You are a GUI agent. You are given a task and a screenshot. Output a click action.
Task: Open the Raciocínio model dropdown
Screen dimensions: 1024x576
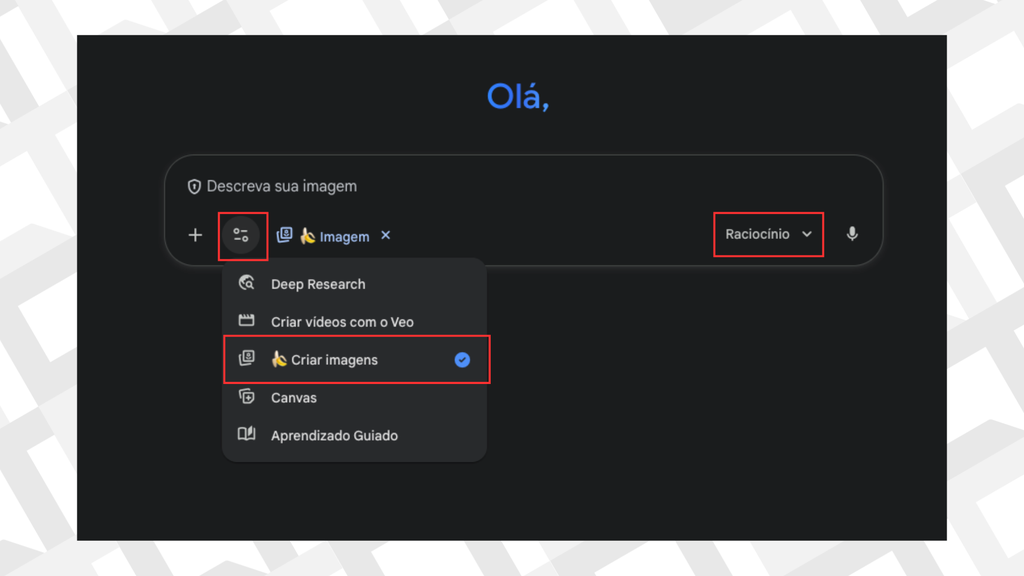[x=758, y=234]
